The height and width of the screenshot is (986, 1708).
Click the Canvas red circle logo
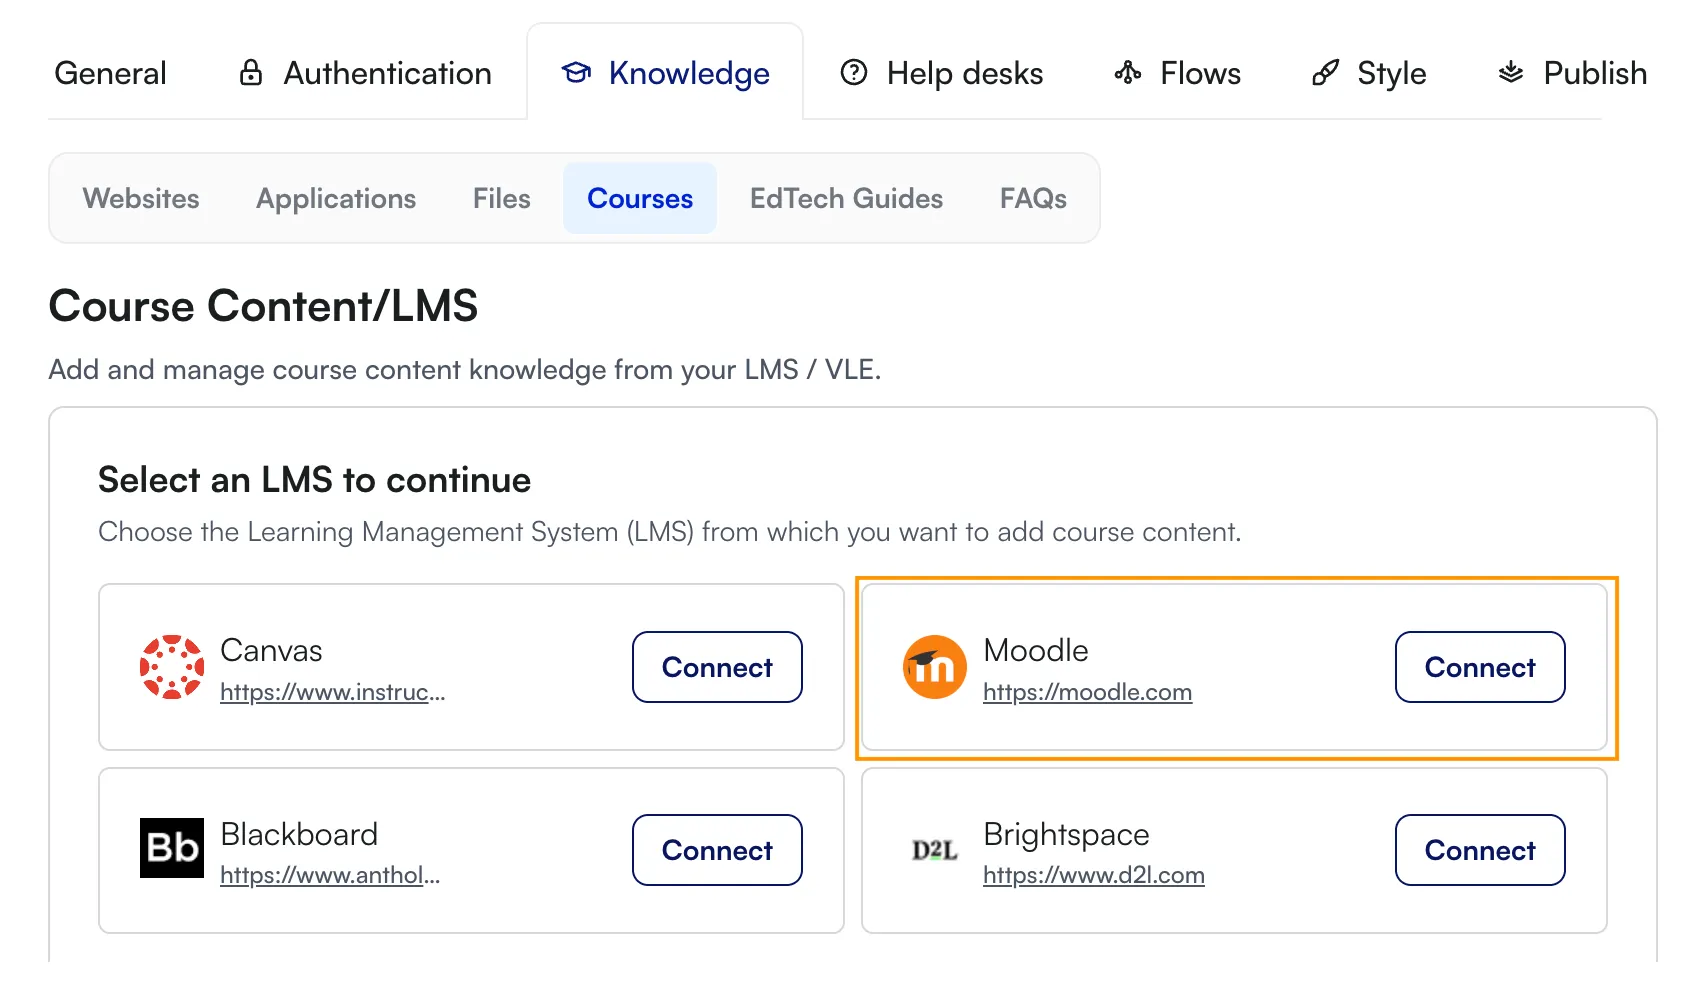[x=172, y=667]
